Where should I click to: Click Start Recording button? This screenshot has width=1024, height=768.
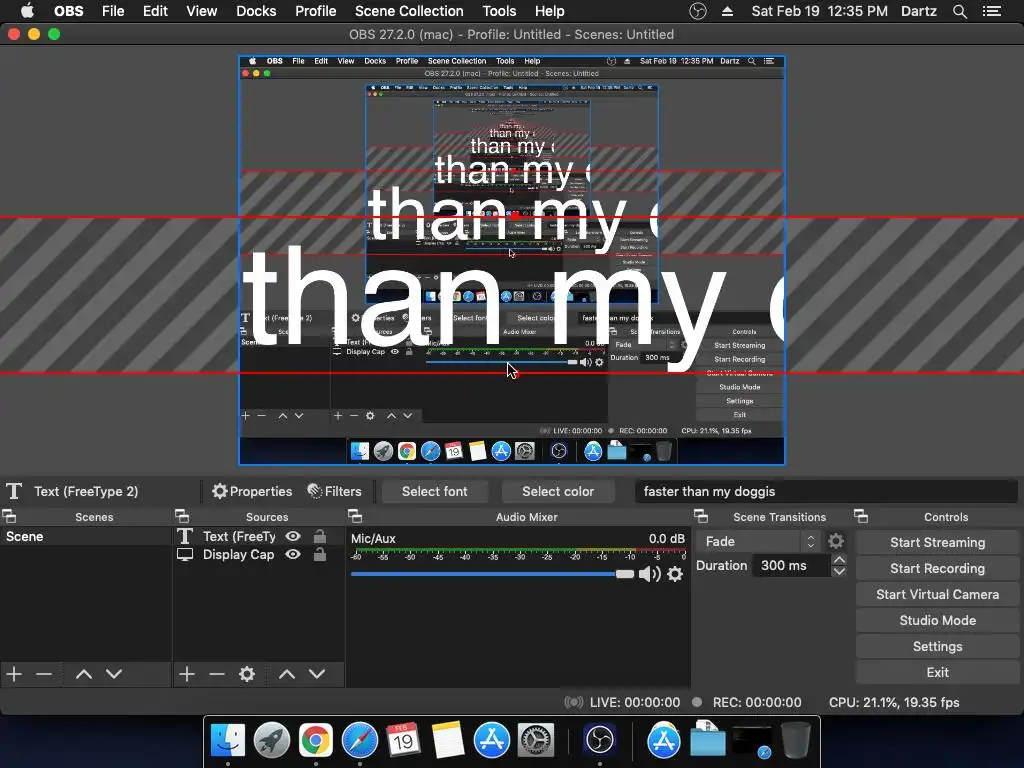pyautogui.click(x=937, y=568)
